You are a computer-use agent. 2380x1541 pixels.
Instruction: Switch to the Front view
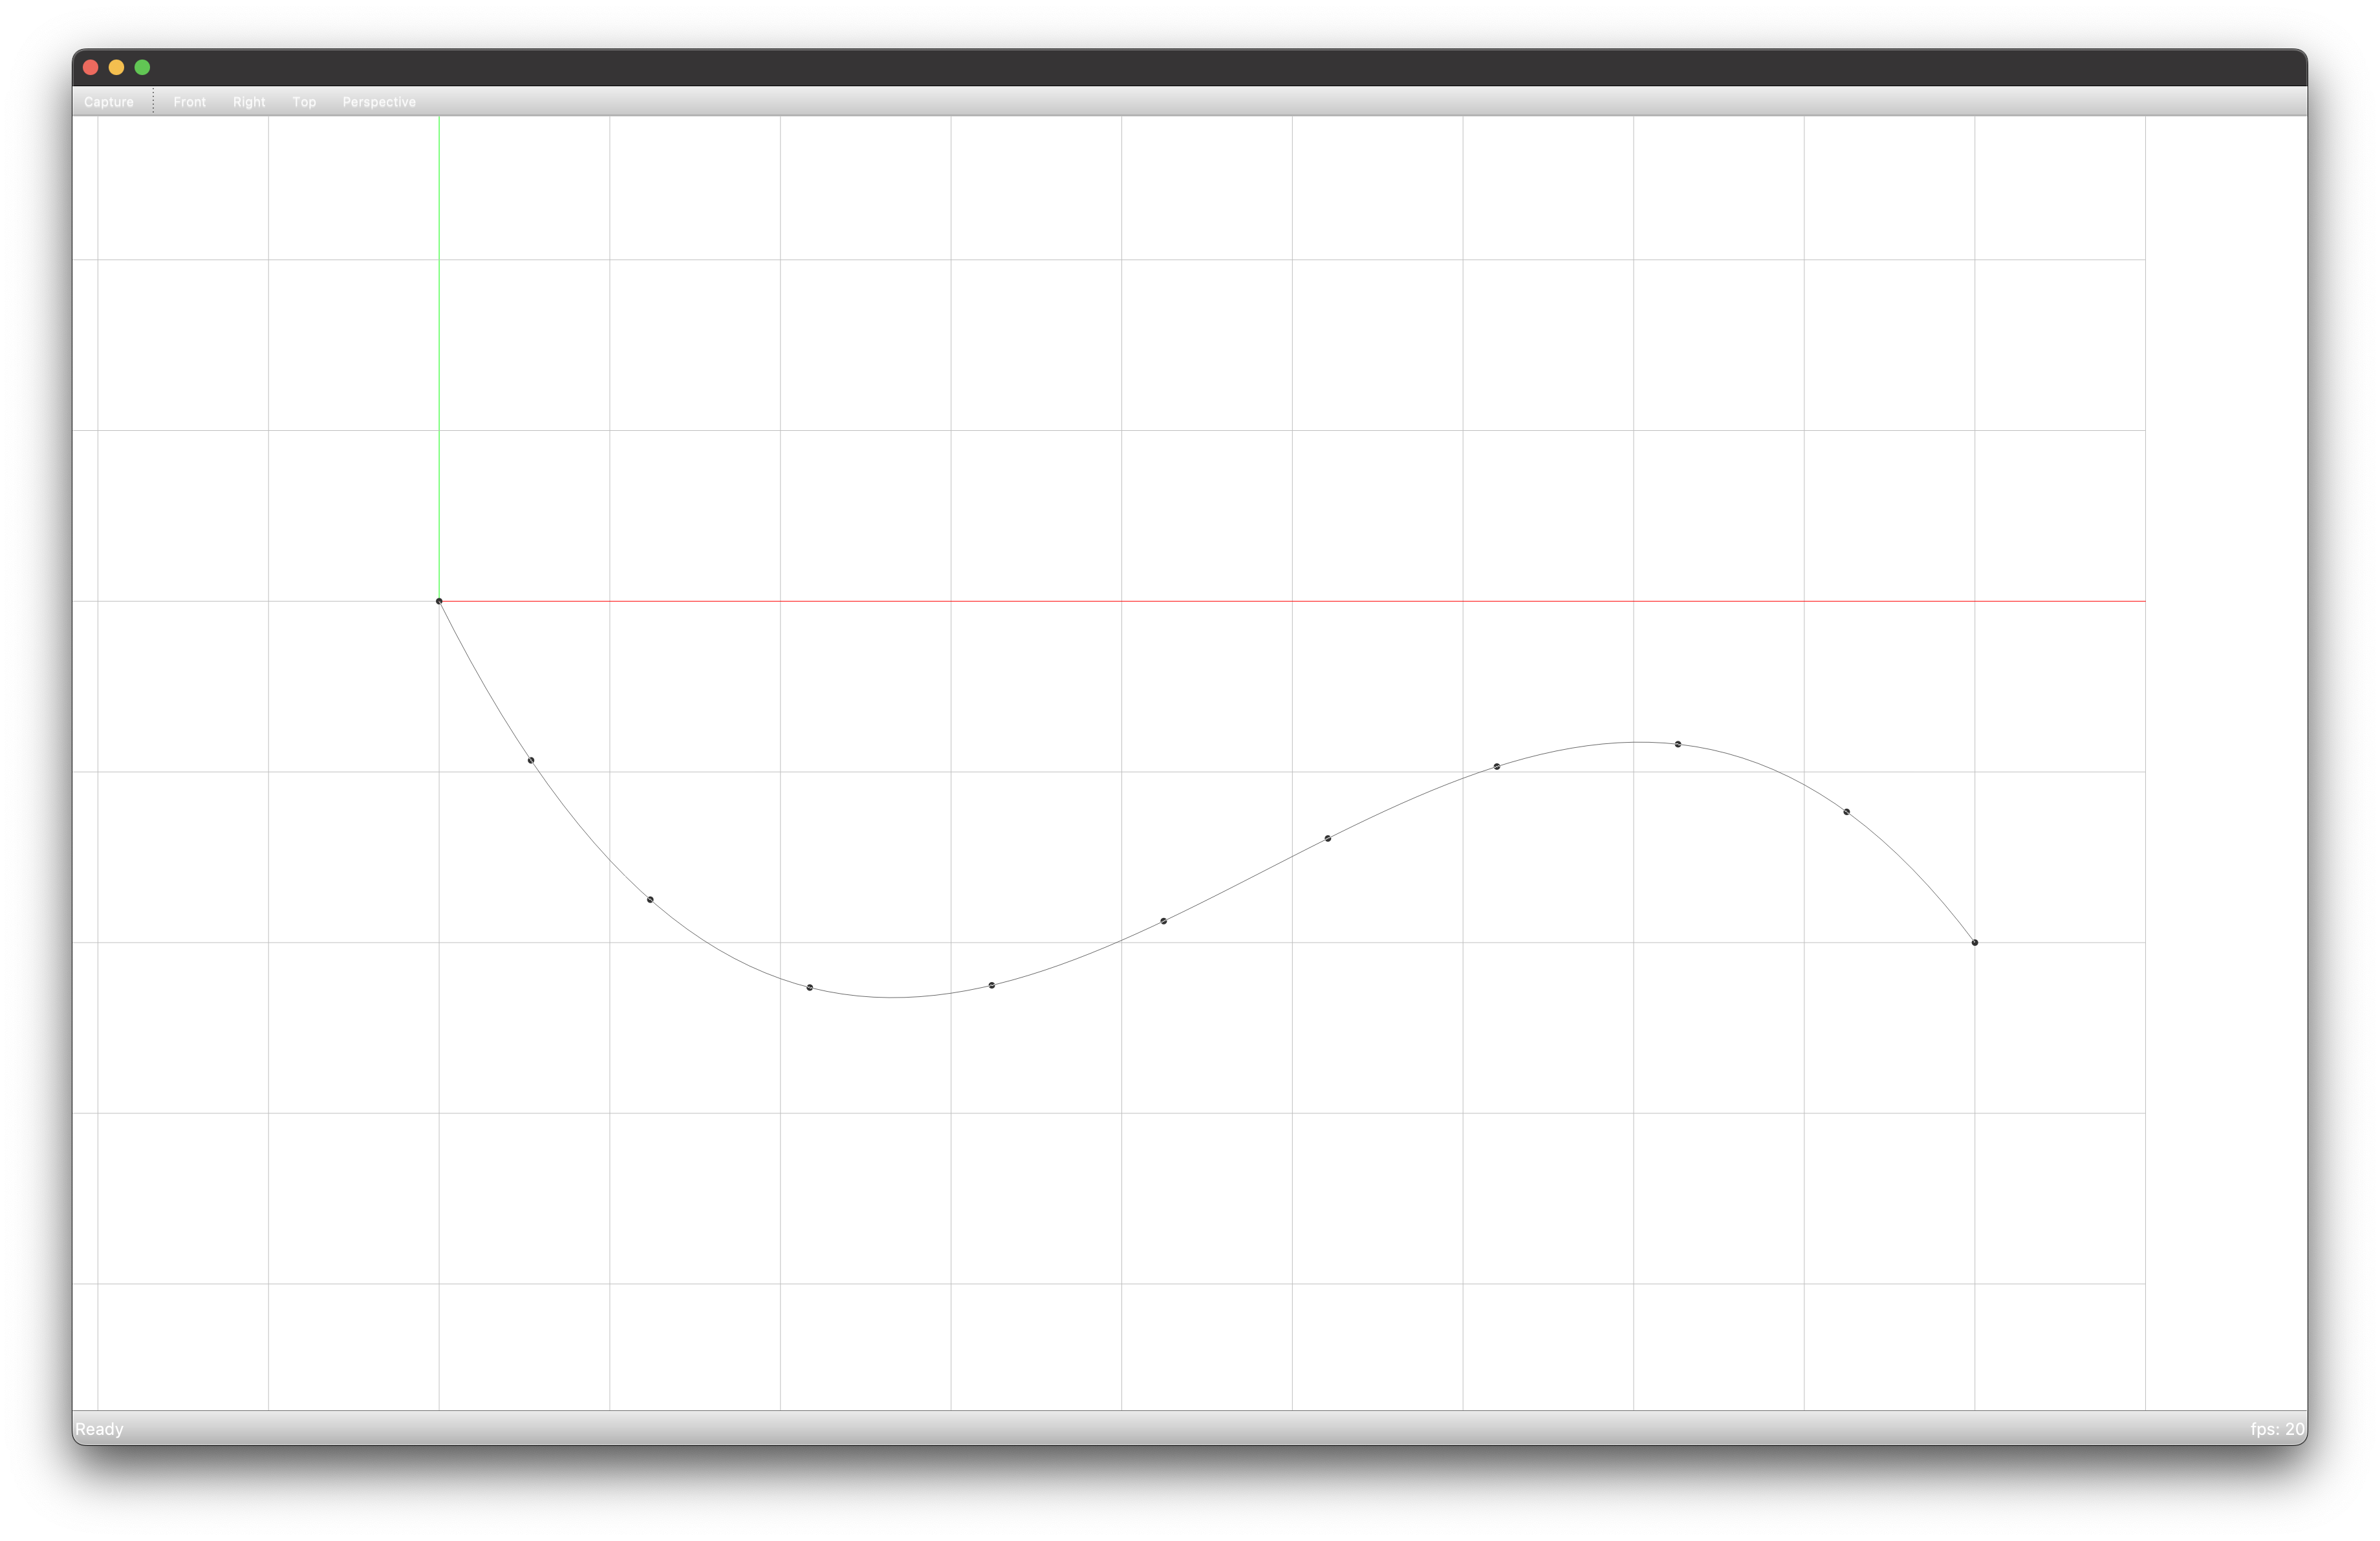coord(189,102)
